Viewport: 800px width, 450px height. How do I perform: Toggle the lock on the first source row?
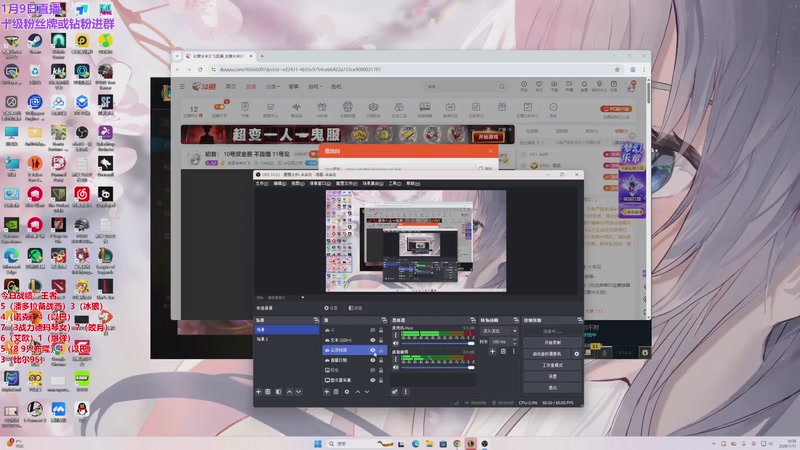pos(381,330)
